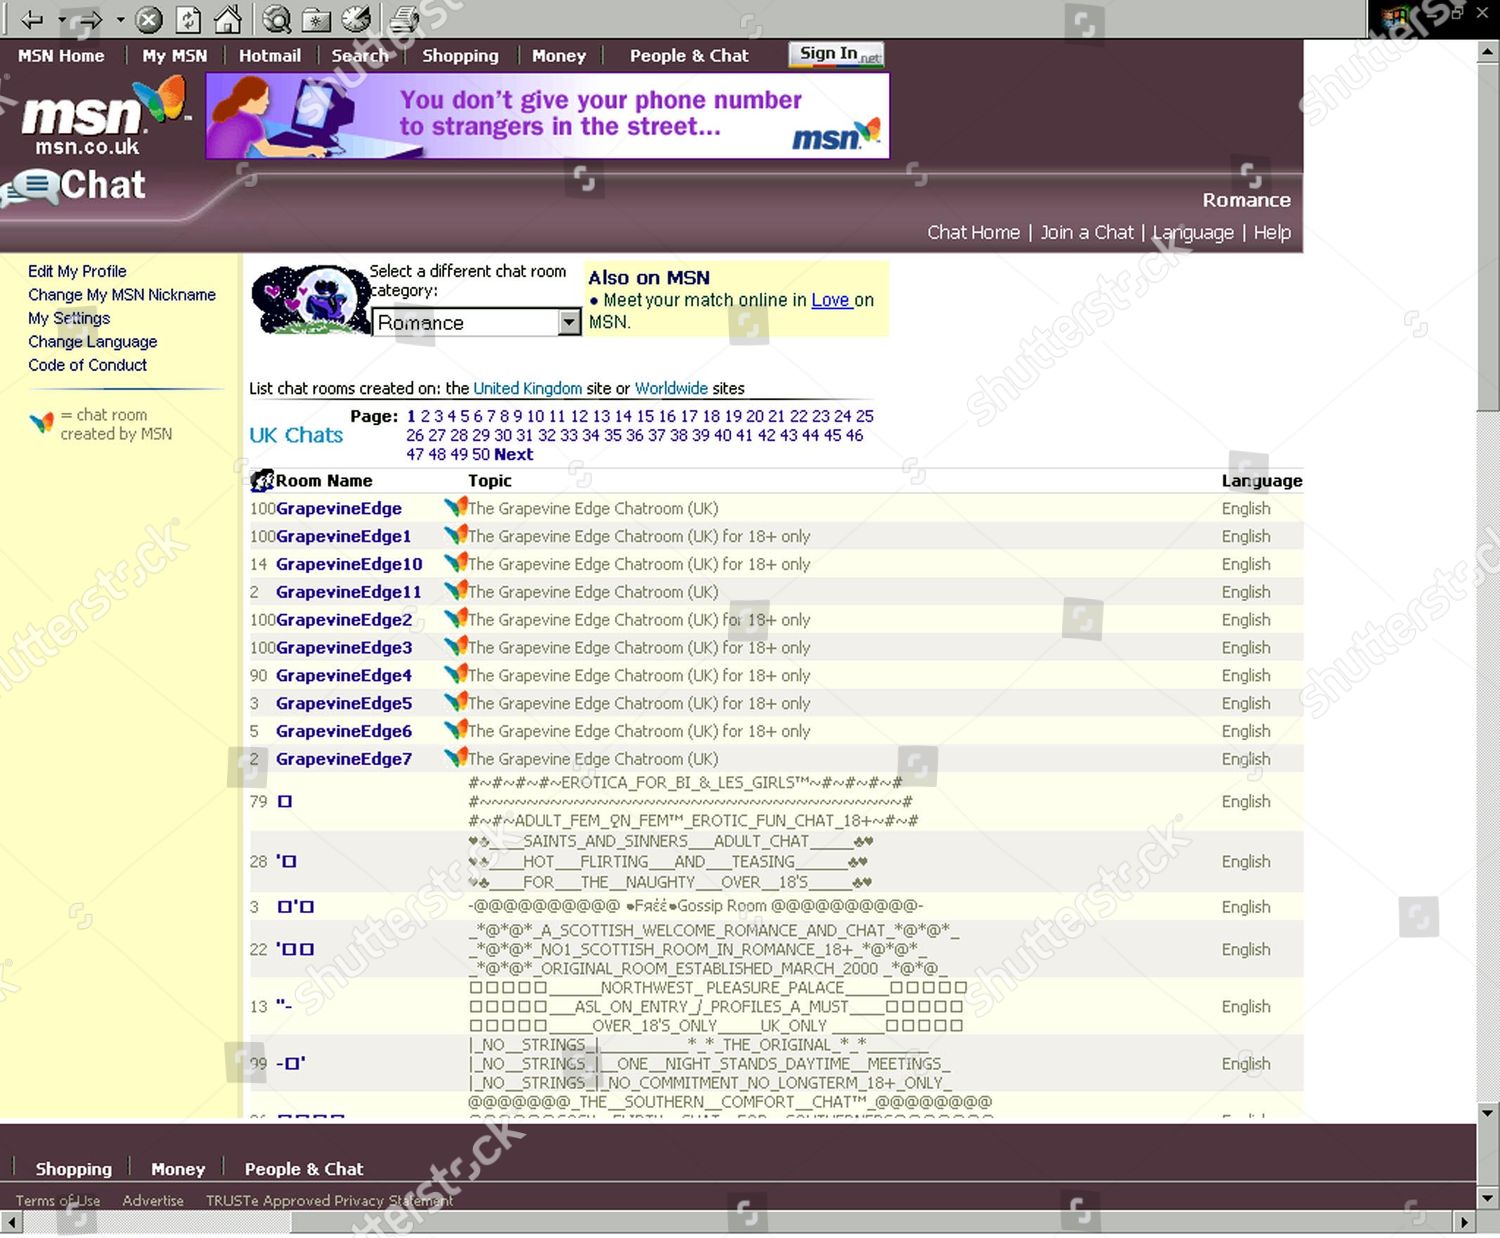Viewport: 1500px width, 1238px height.
Task: Click butterfly icon in GrapevineEdge4 row
Action: 455,676
